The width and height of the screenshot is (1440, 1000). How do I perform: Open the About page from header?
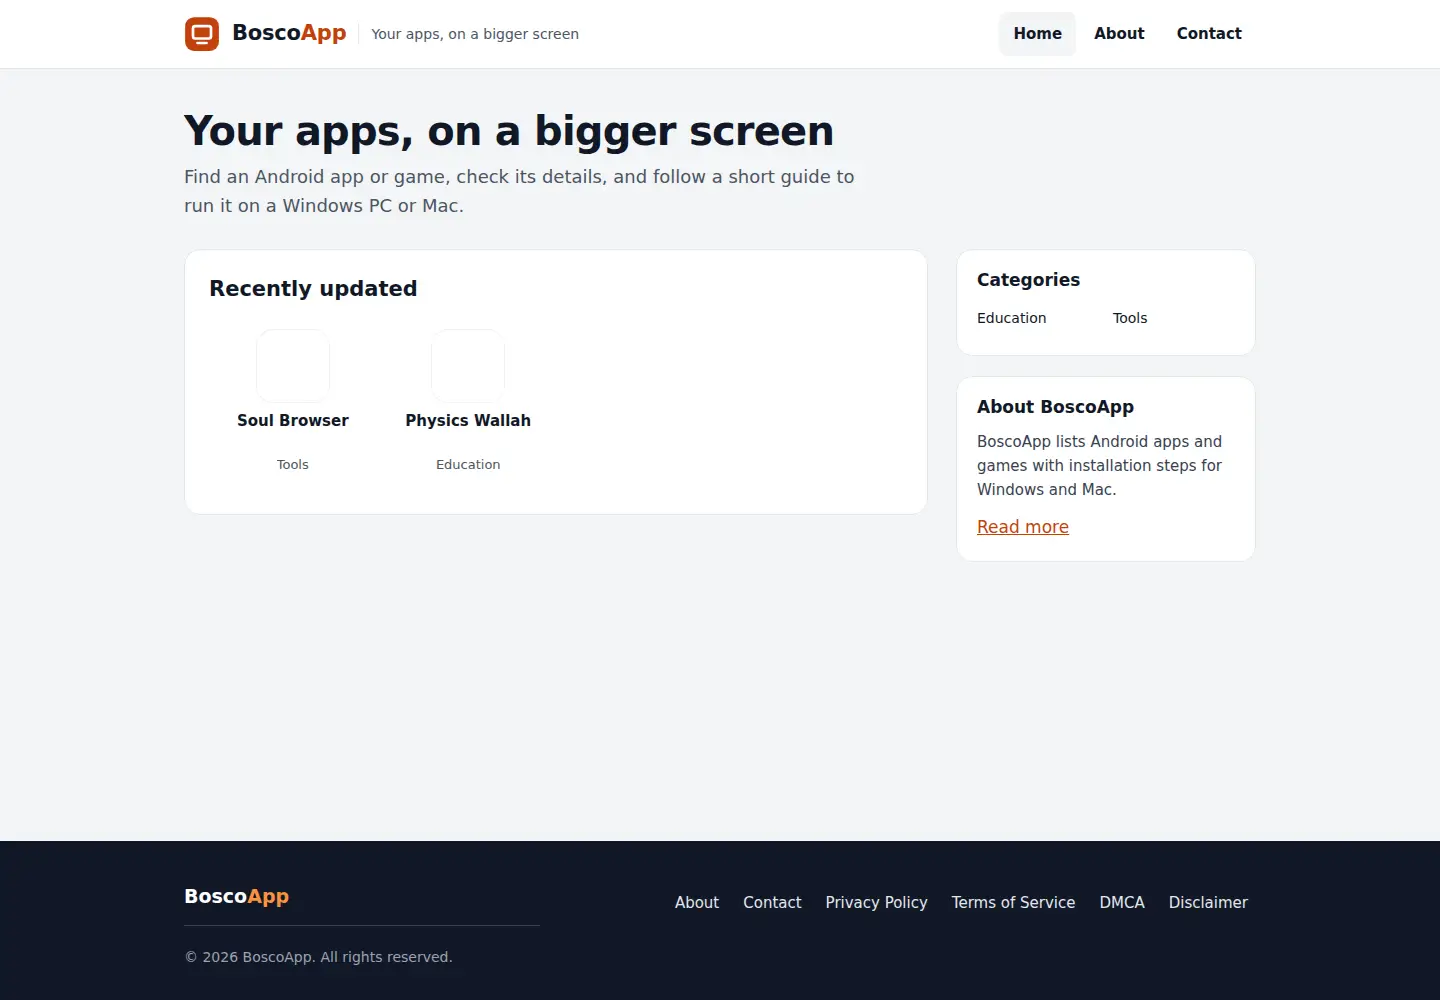(x=1119, y=34)
